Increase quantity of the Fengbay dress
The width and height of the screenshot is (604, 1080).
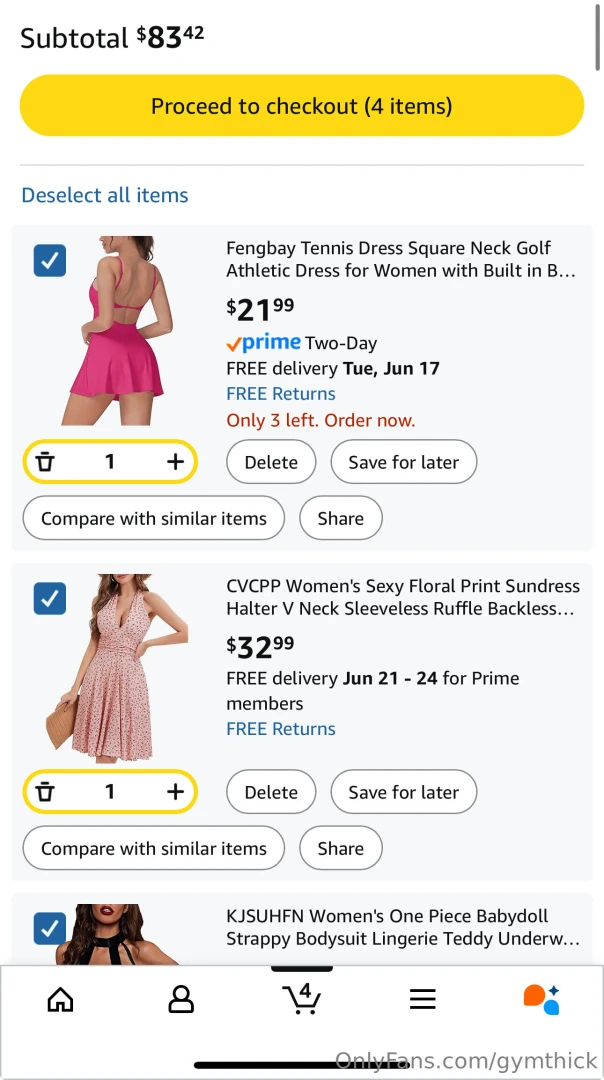pyautogui.click(x=175, y=461)
